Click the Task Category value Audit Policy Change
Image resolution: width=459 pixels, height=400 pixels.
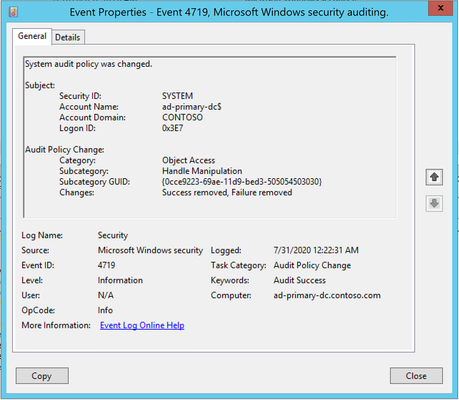(312, 265)
